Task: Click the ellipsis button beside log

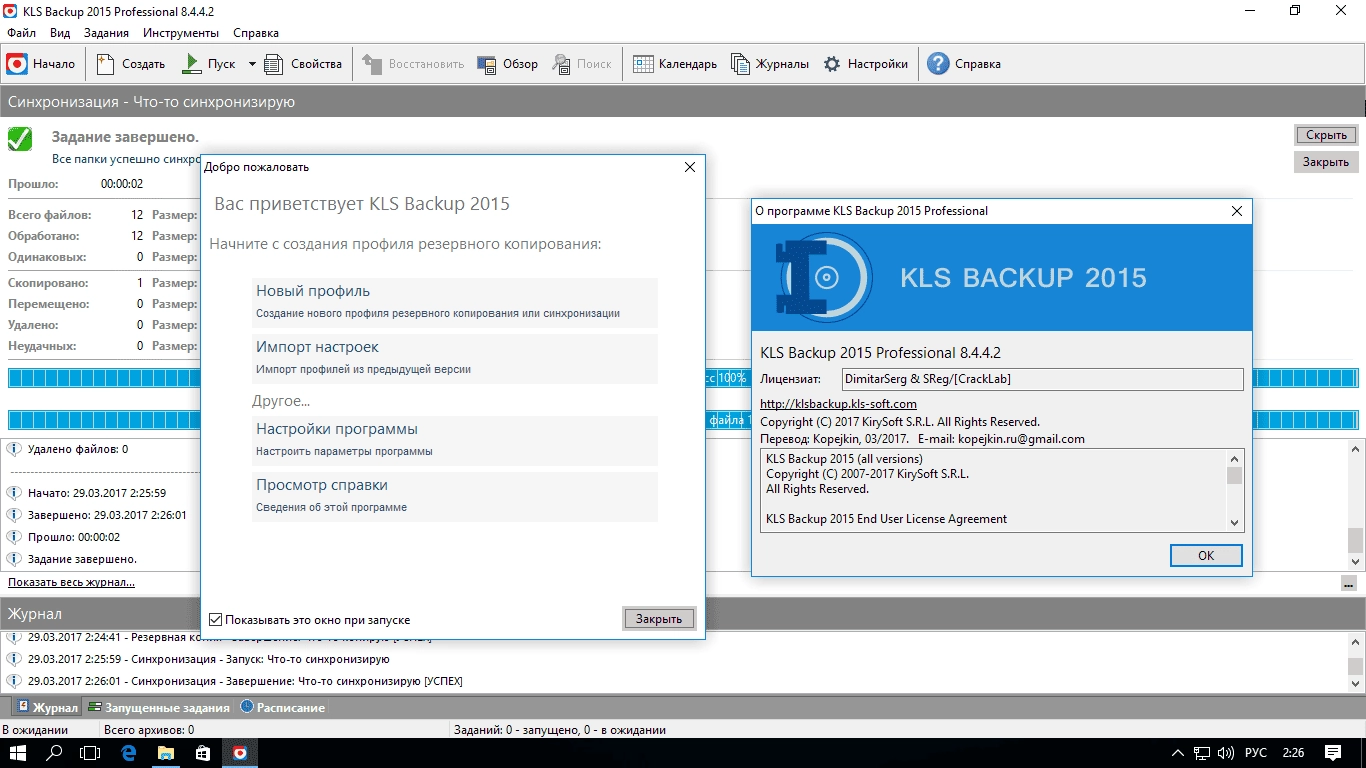Action: click(x=1350, y=584)
